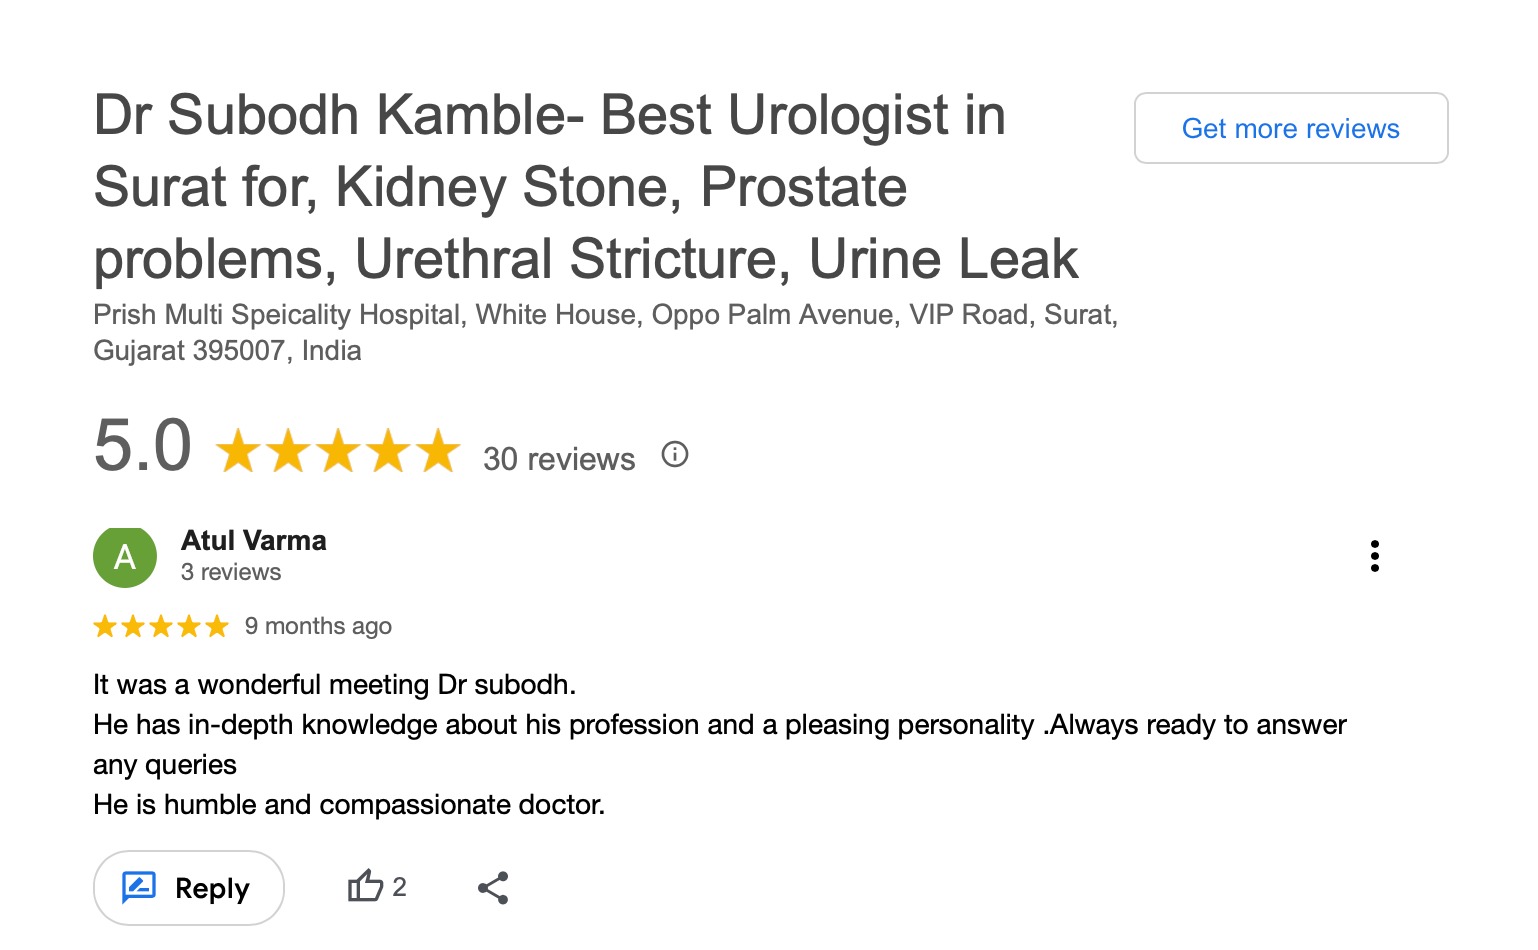Like the review with thumbs up icon

pos(365,887)
